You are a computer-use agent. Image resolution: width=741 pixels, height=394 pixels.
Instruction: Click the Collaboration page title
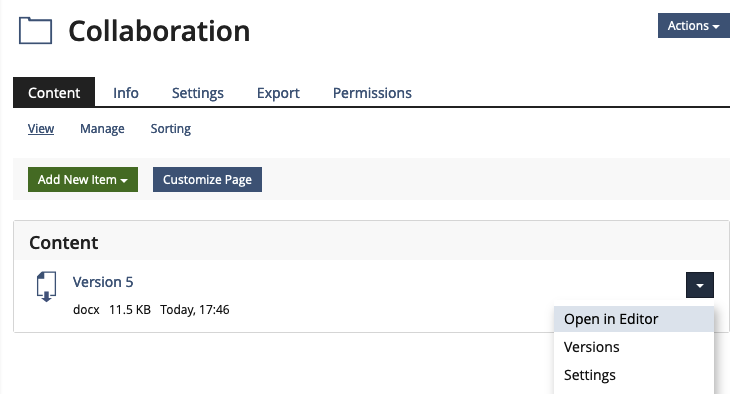(x=159, y=31)
